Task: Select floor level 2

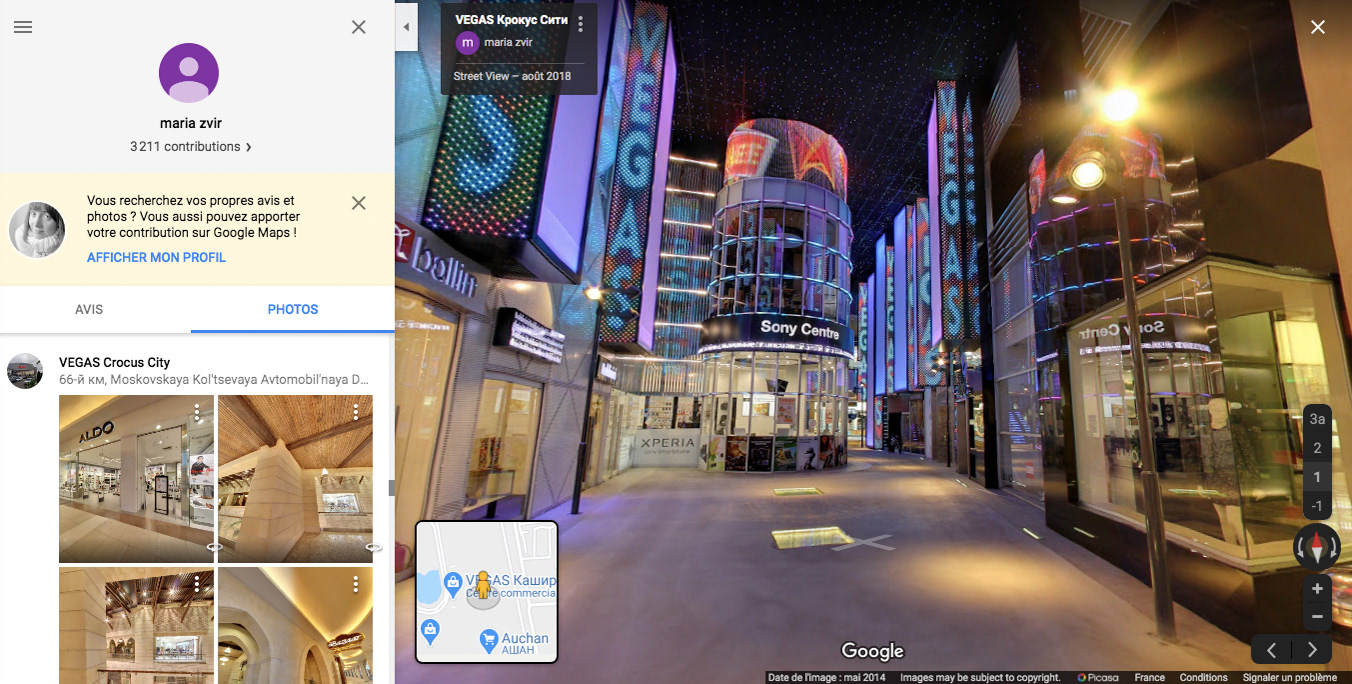Action: [x=1318, y=448]
